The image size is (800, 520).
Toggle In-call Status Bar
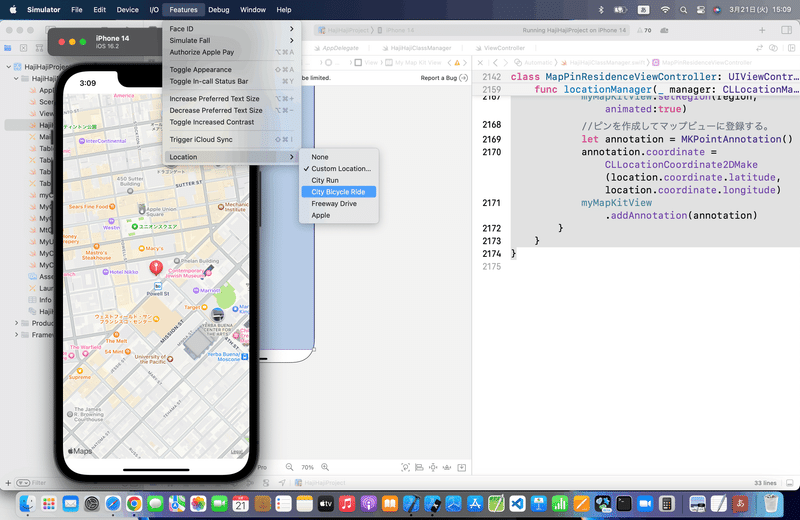coord(232,81)
